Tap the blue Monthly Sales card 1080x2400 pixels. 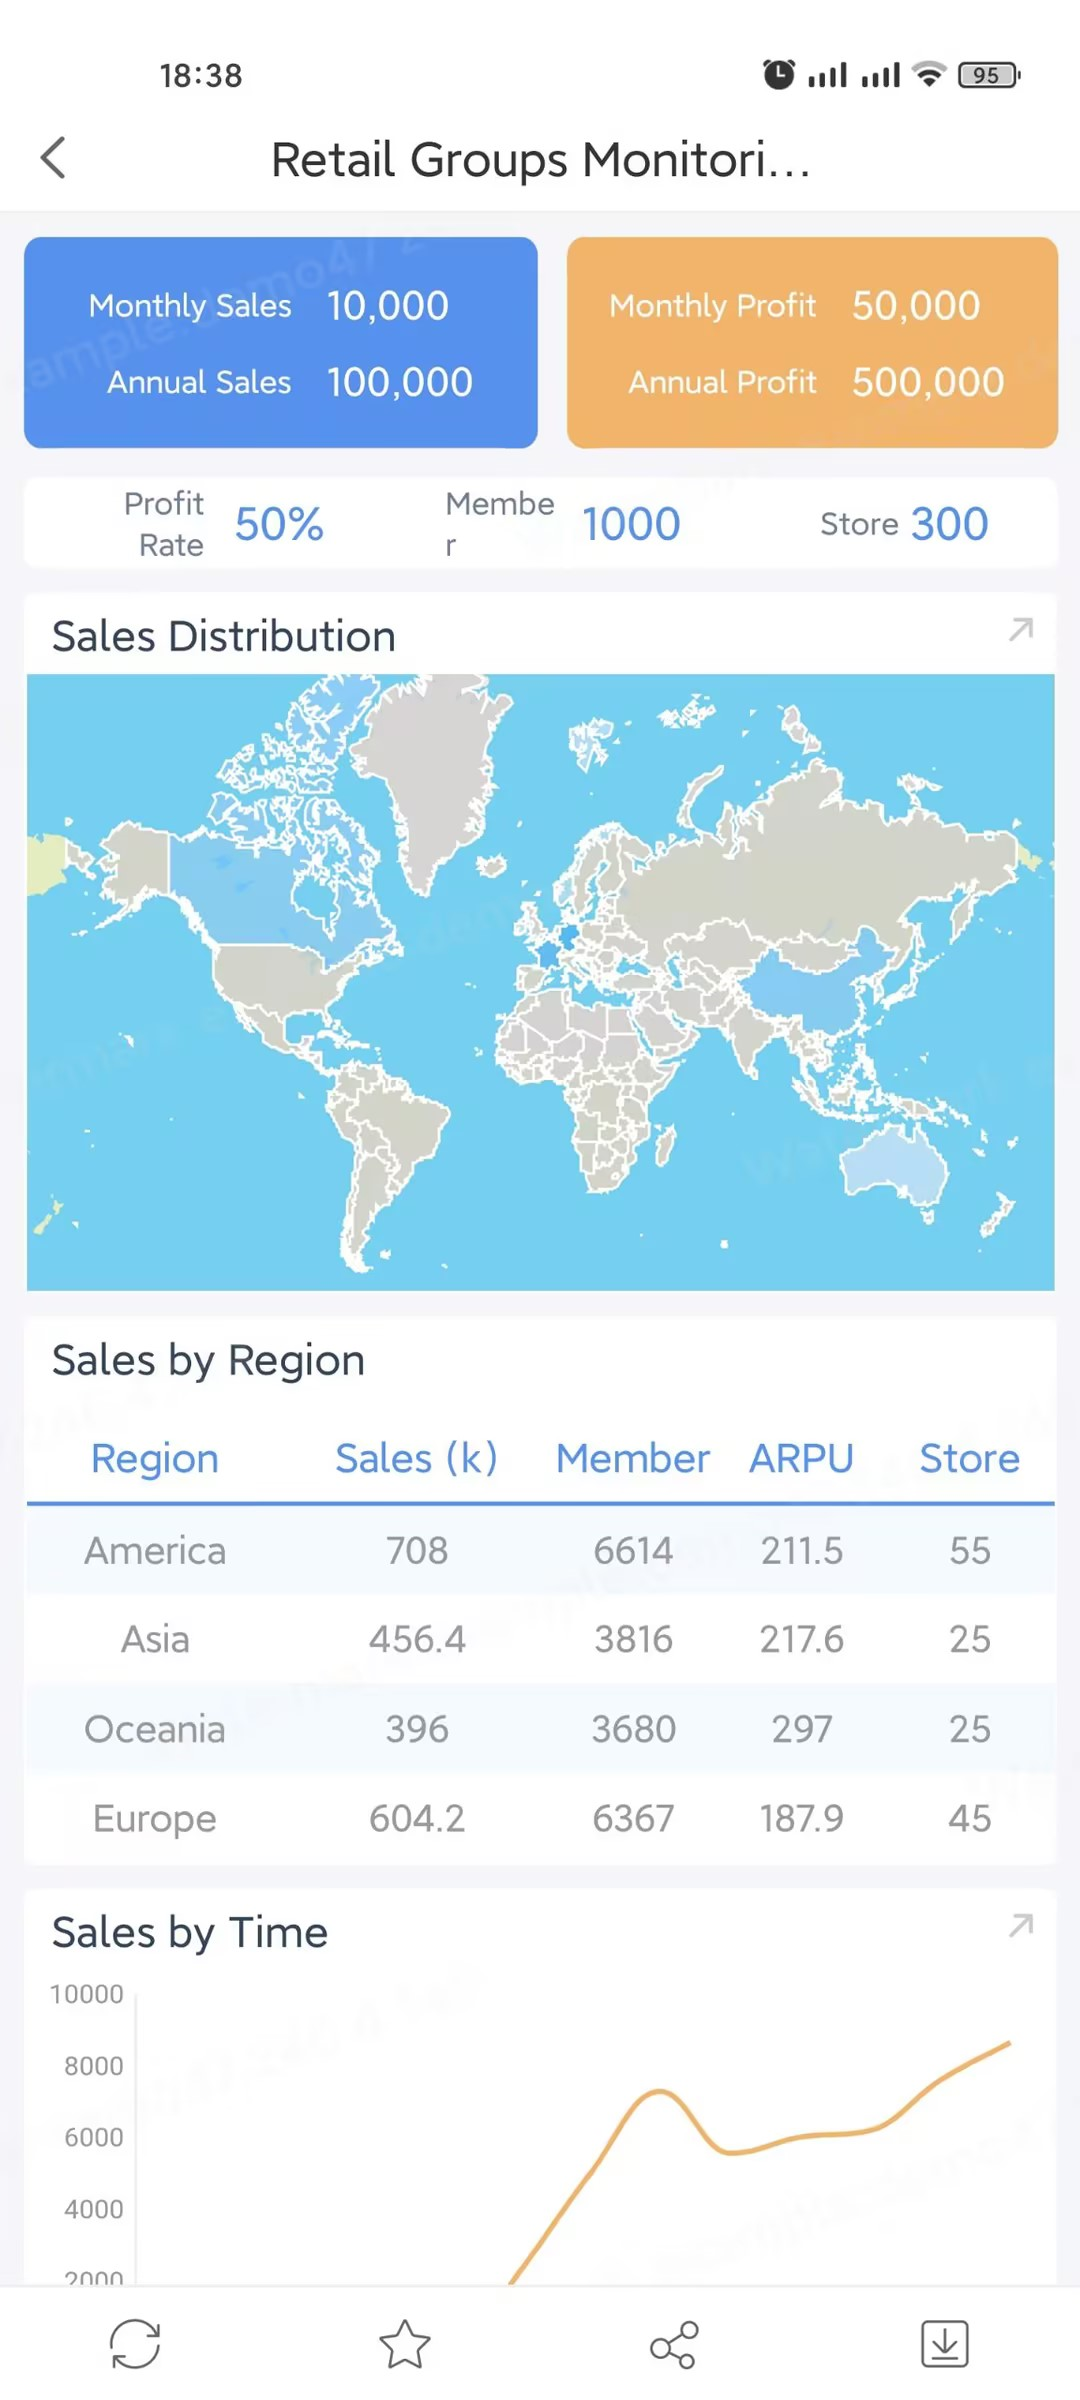(281, 342)
